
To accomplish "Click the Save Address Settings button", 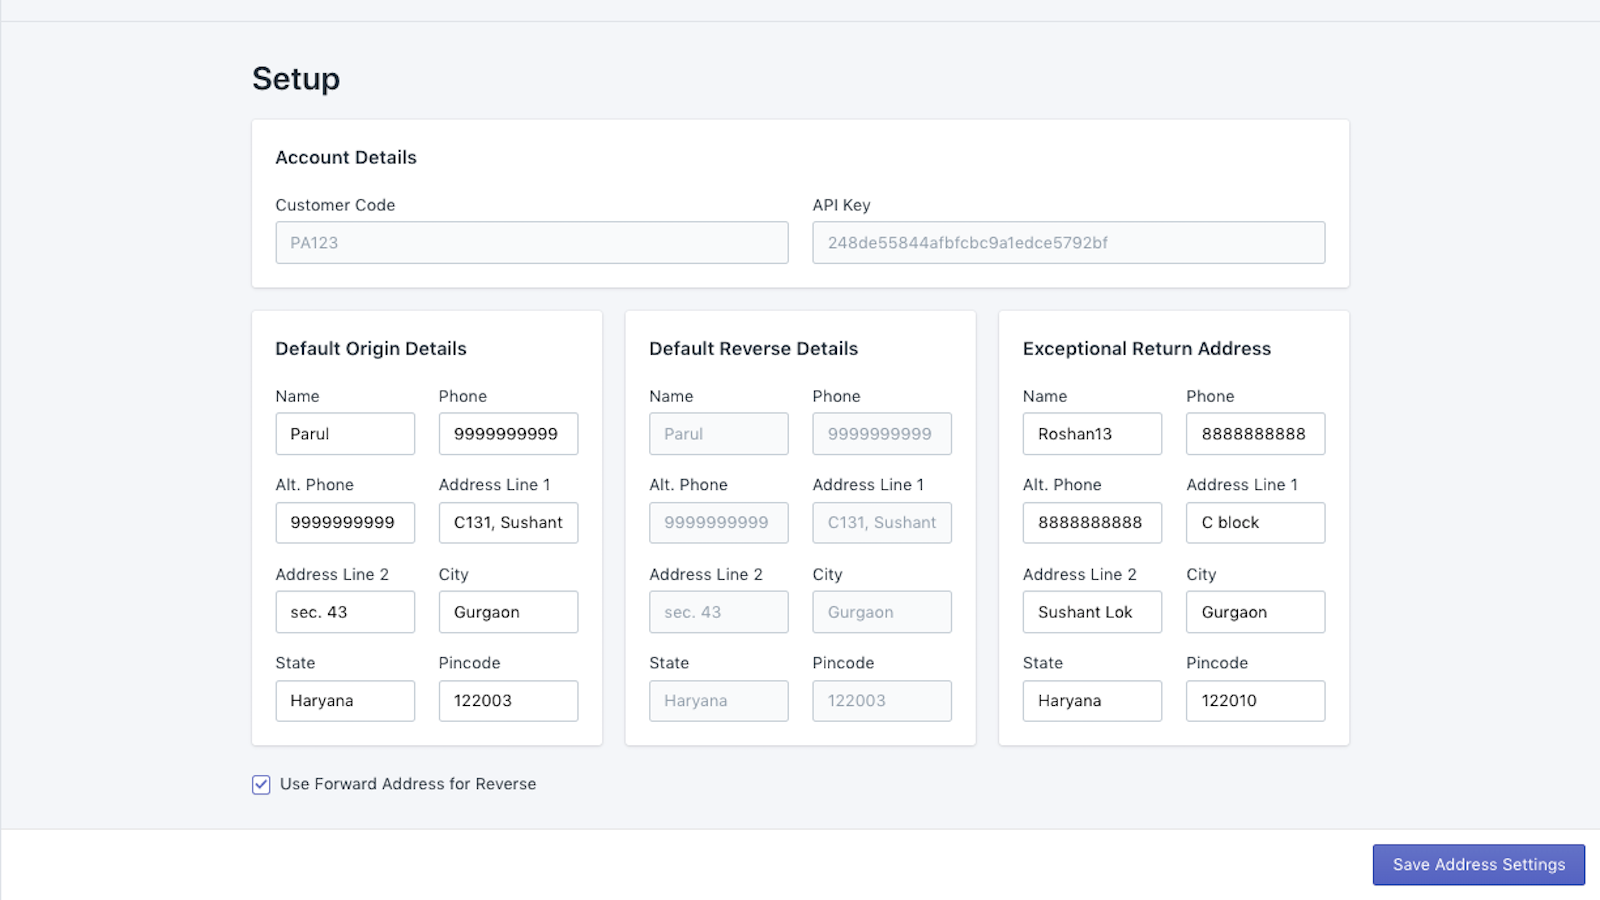I will (1478, 864).
